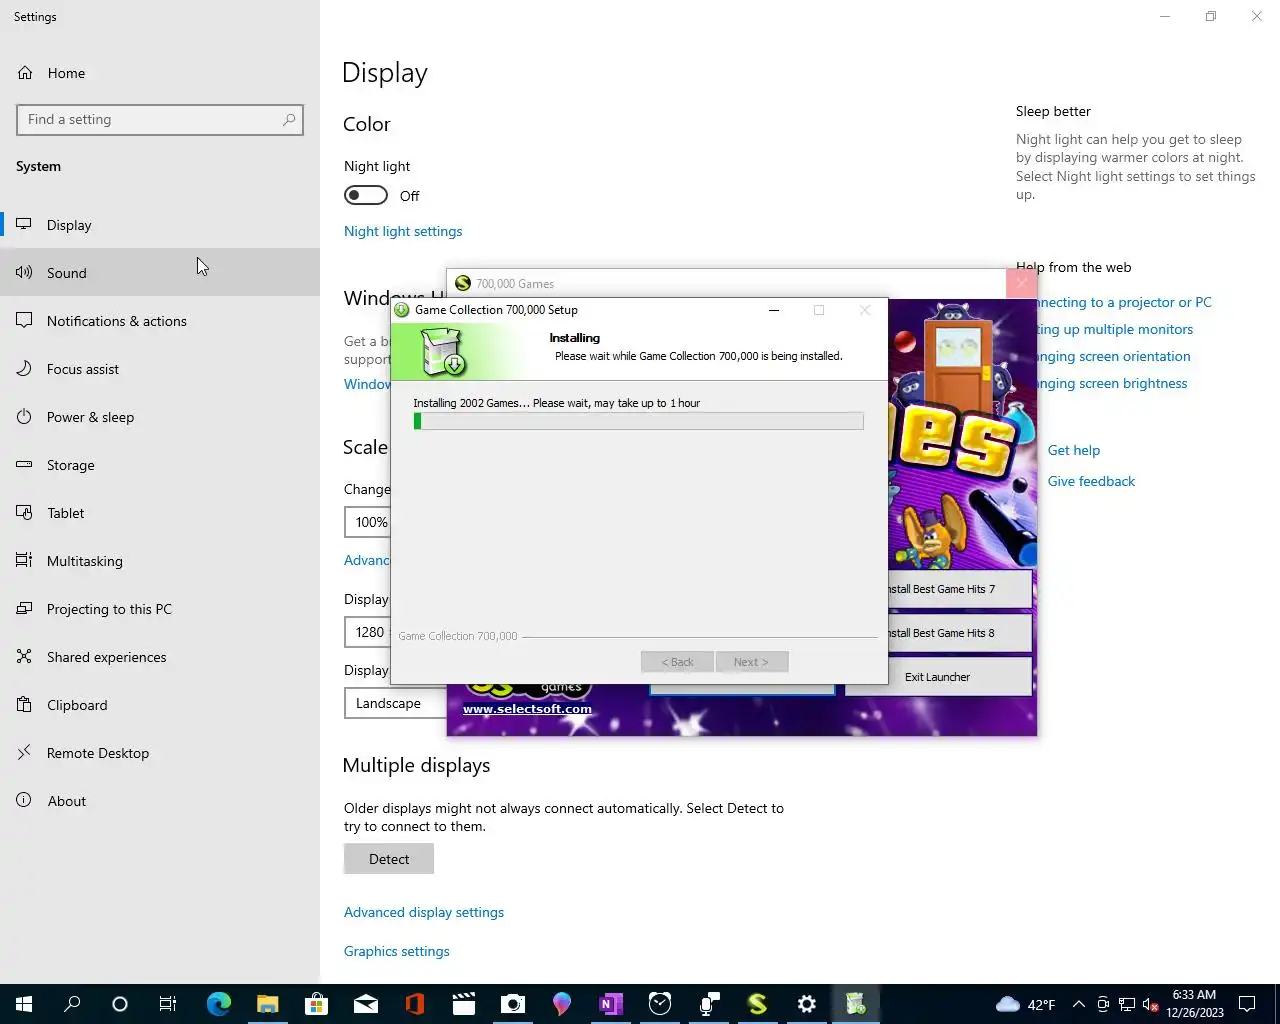The width and height of the screenshot is (1280, 1024).
Task: Open Movies & TV clapperboard icon
Action: [463, 1004]
